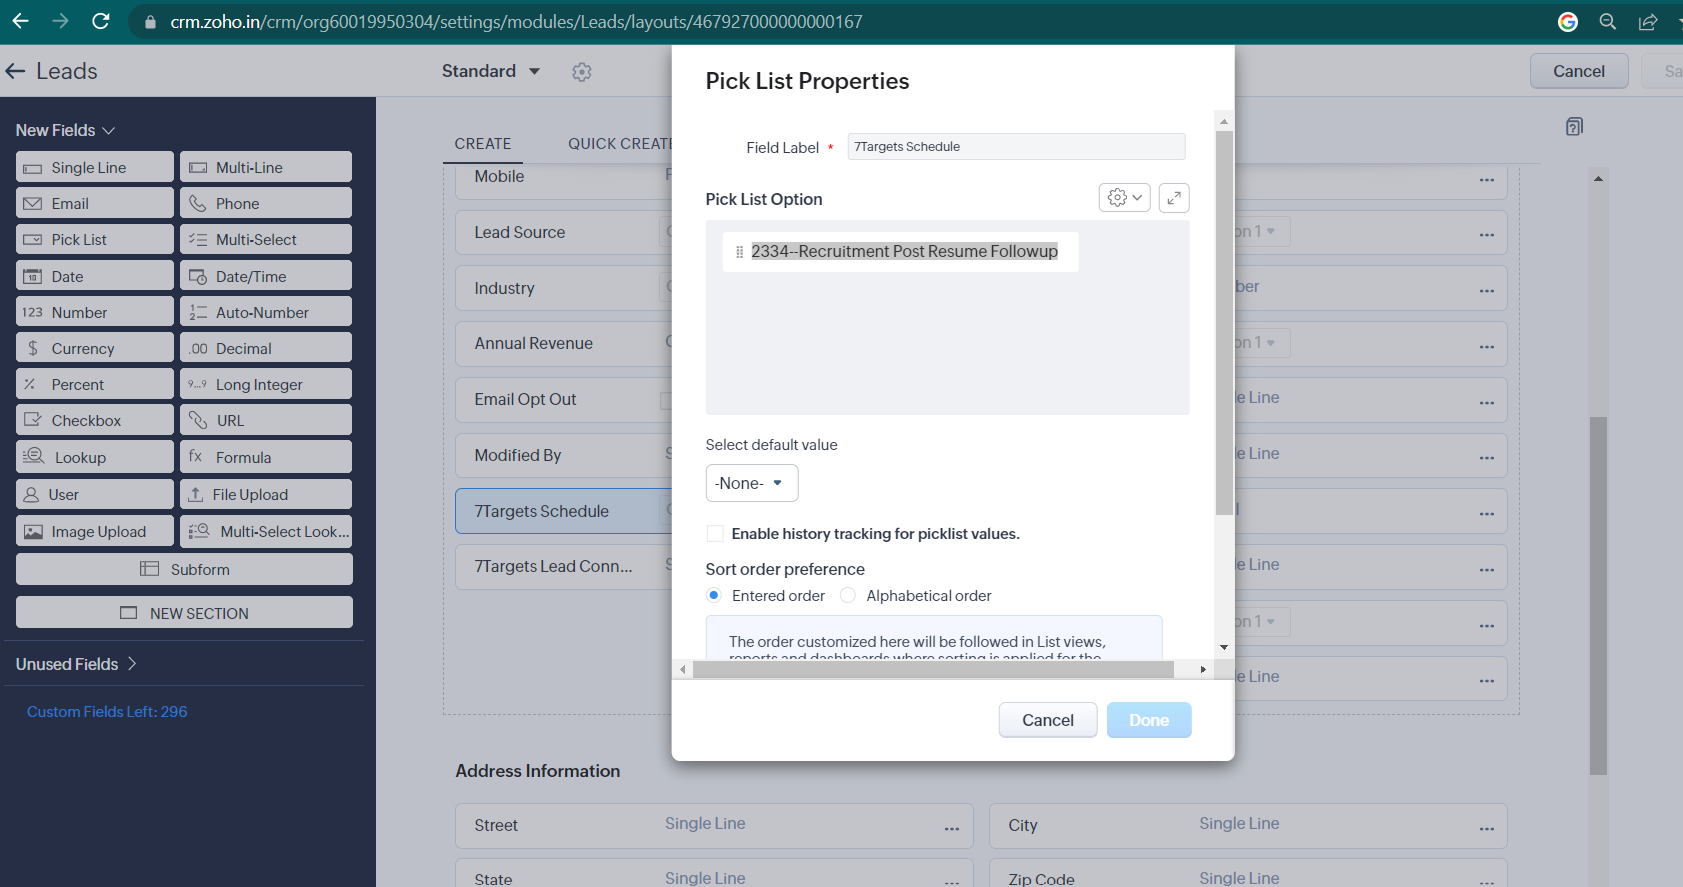This screenshot has height=887, width=1683.
Task: Switch to the CREATE tab
Action: 483,144
